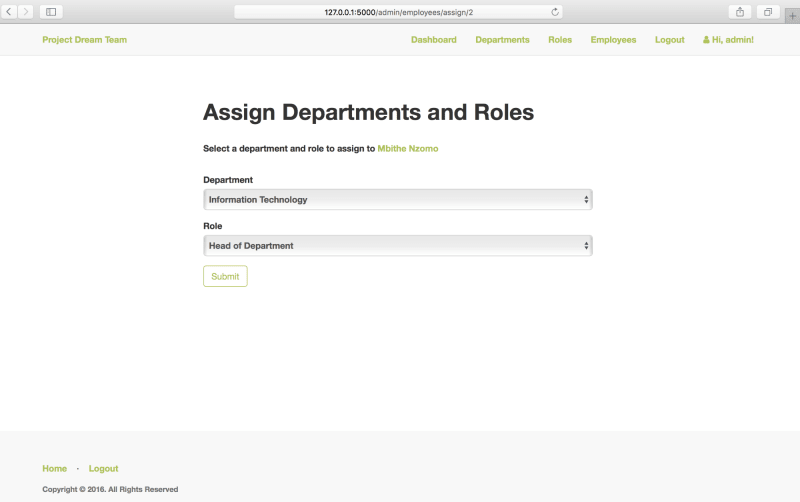
Task: Toggle the Safari sidebar icon
Action: [x=51, y=12]
